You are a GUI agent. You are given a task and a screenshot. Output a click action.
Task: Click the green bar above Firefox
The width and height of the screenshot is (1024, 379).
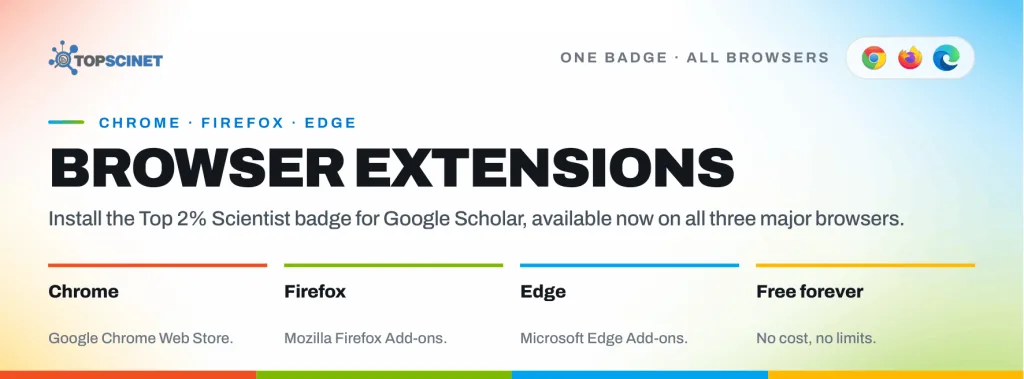point(393,265)
